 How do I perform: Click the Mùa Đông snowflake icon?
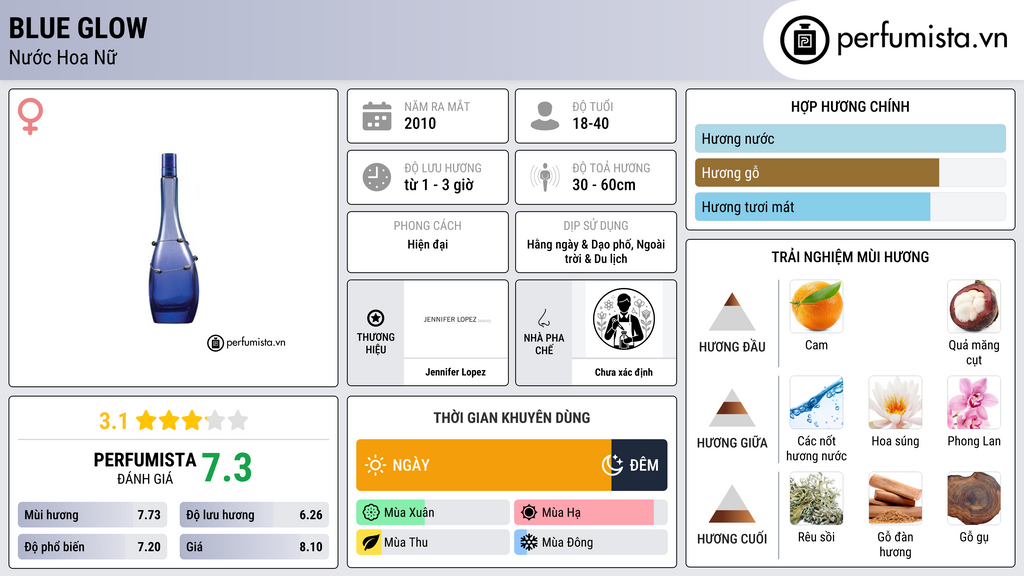click(x=529, y=542)
